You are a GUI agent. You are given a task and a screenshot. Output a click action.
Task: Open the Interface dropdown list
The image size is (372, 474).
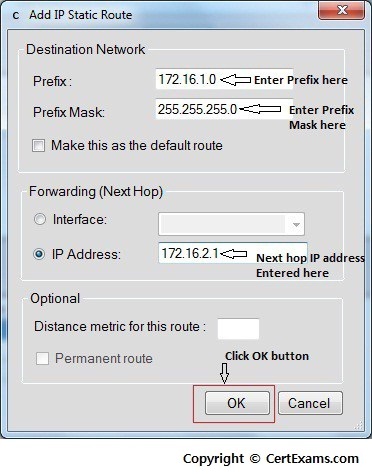pyautogui.click(x=231, y=224)
